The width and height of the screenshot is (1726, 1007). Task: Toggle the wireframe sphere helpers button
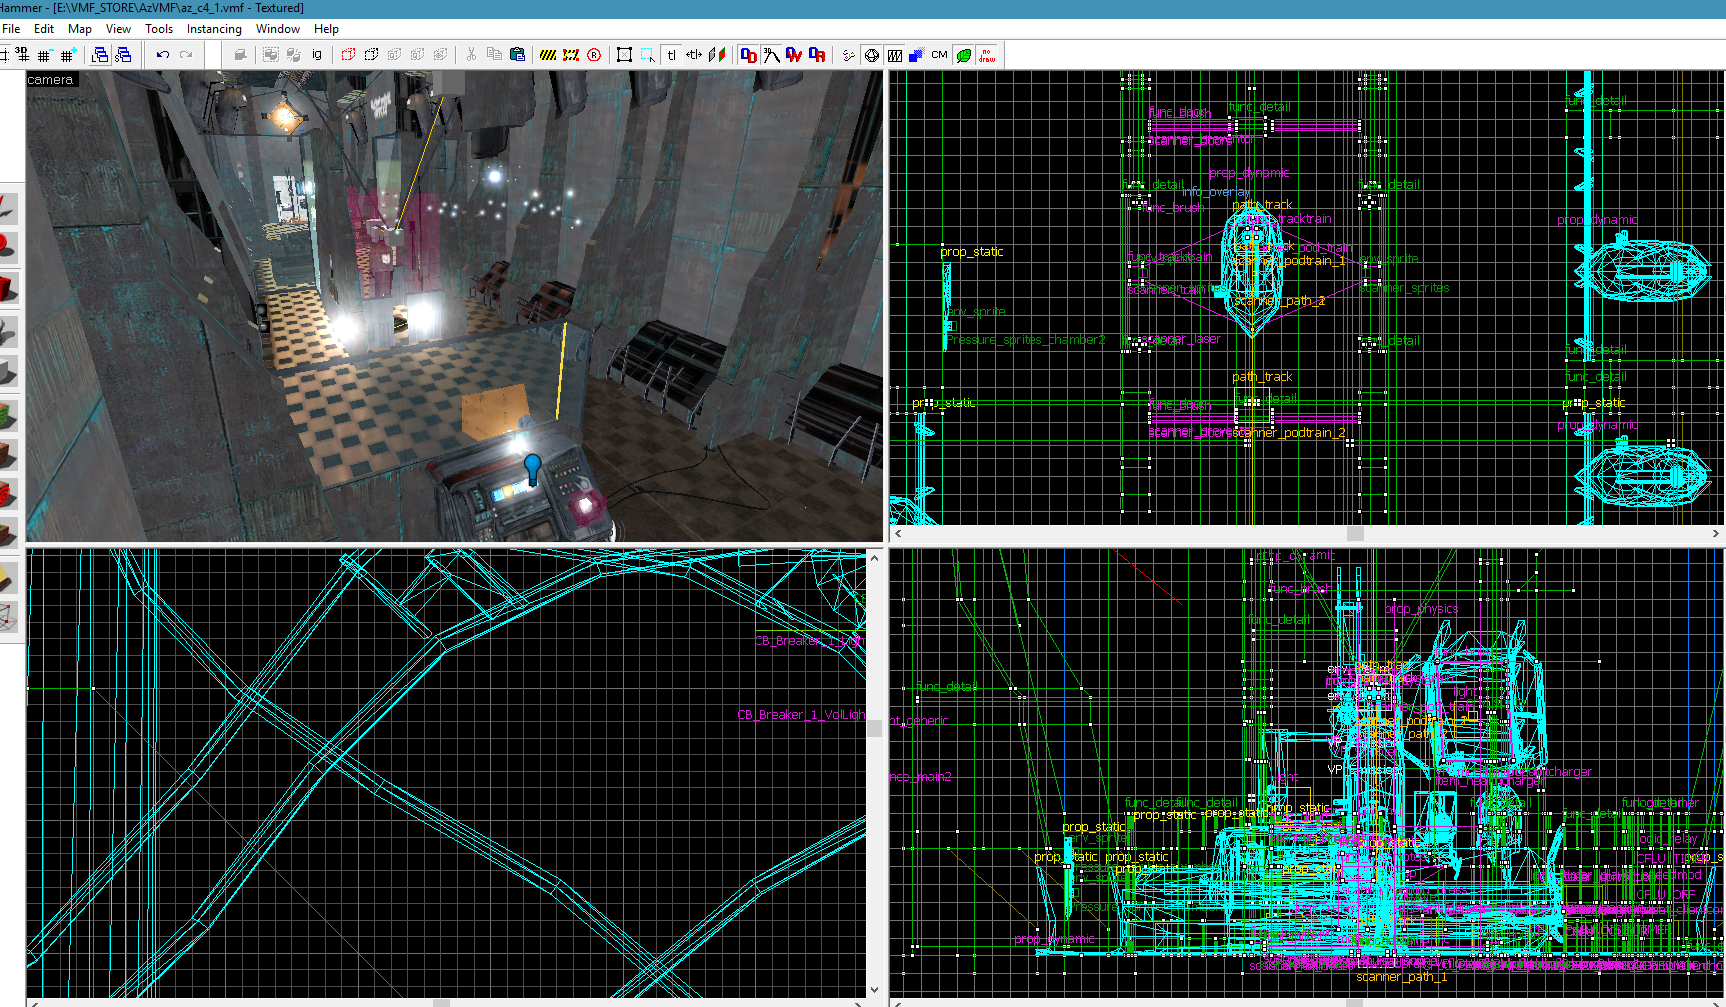[x=872, y=55]
